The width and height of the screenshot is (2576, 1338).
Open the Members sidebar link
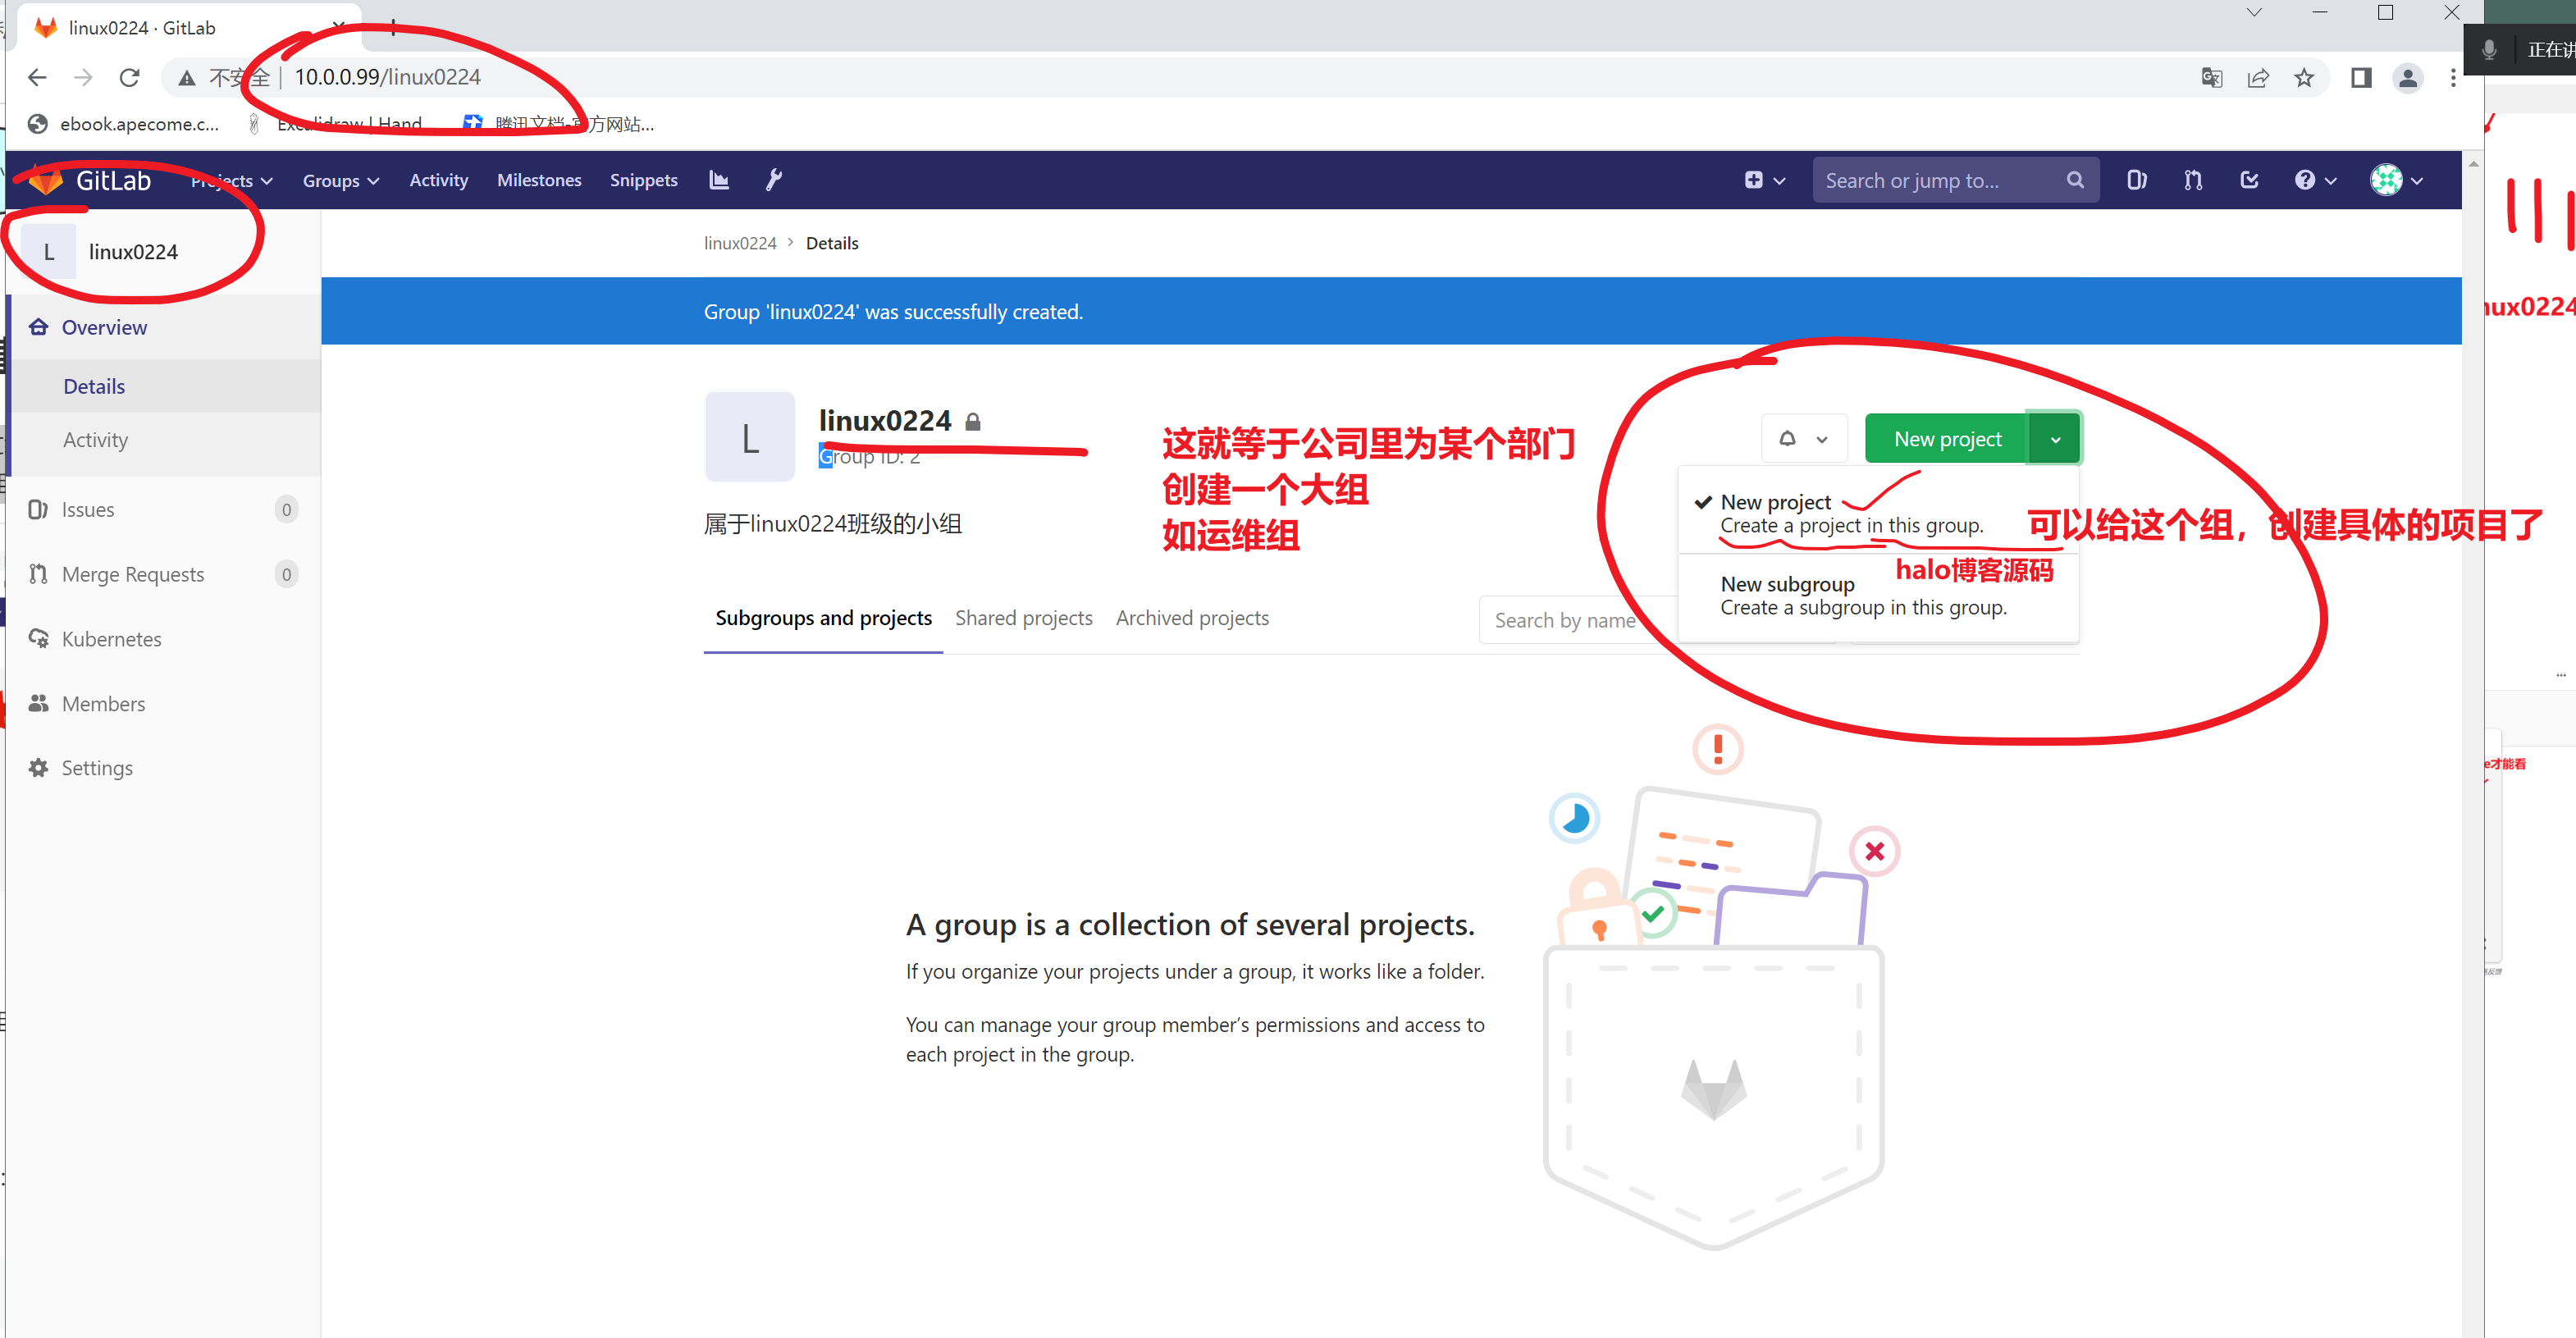[103, 703]
